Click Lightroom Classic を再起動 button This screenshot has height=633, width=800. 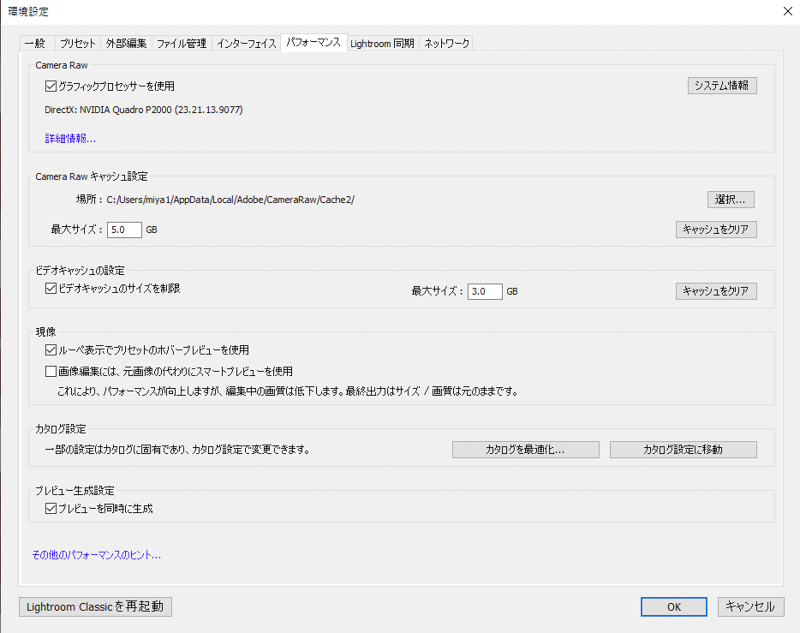point(94,606)
